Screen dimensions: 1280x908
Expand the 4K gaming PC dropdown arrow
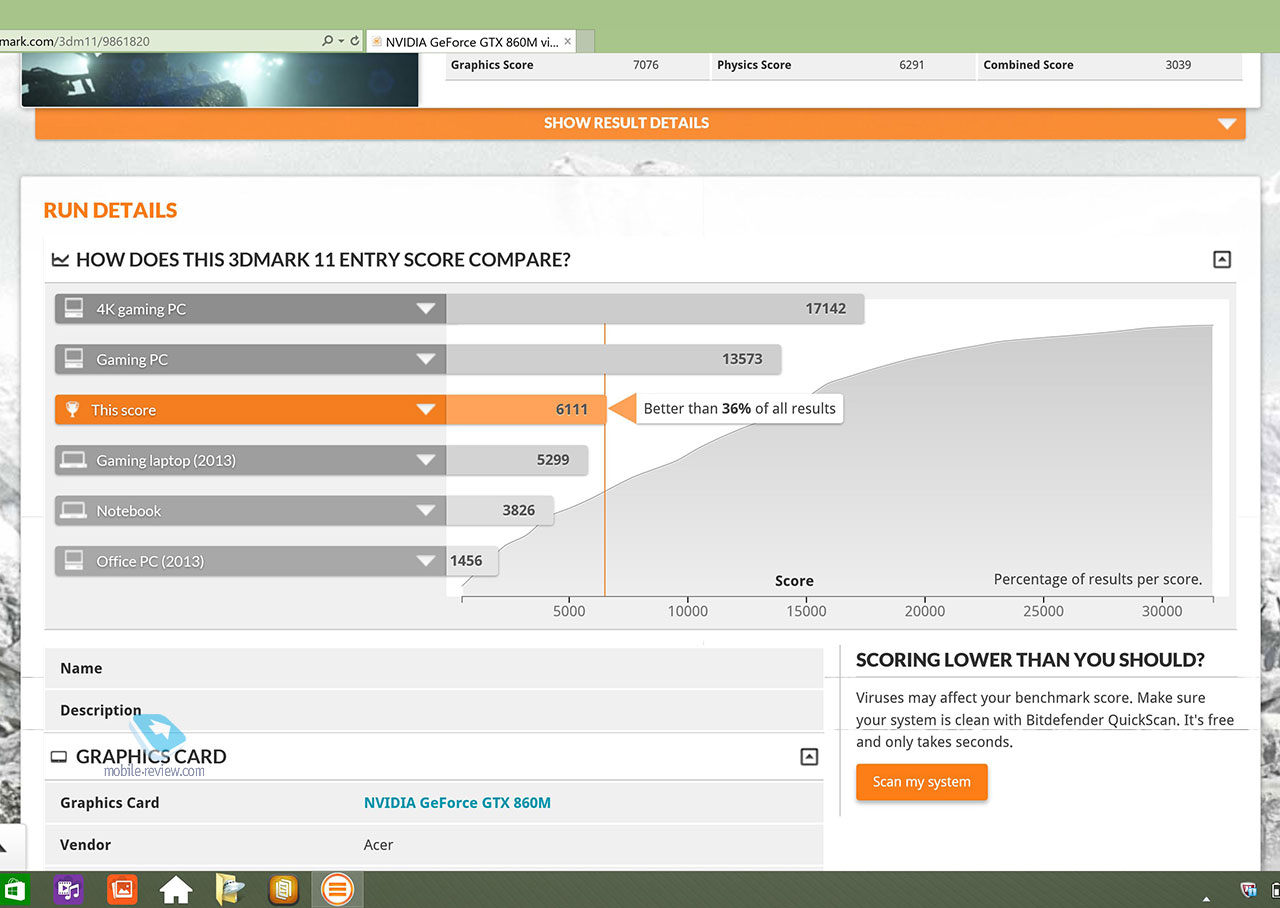(x=426, y=309)
